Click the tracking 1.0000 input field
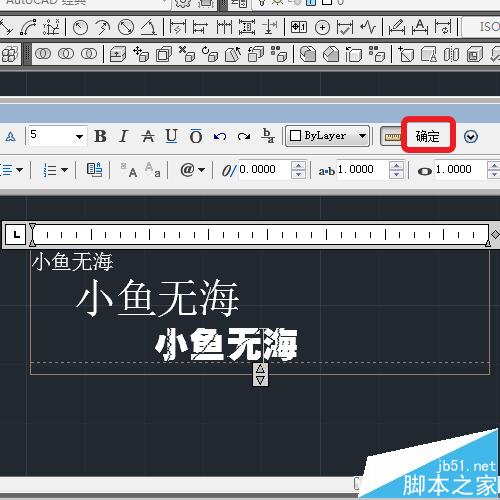The width and height of the screenshot is (500, 500). 362,170
